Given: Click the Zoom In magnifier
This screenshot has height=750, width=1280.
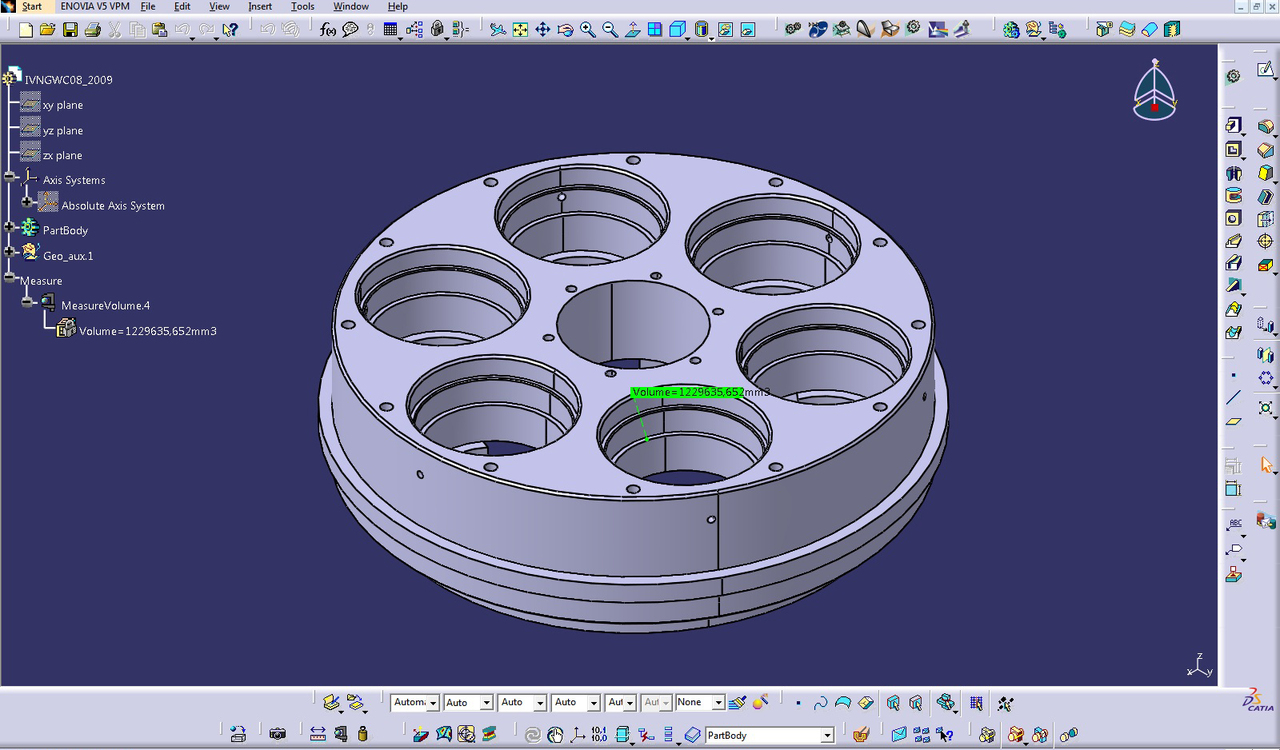Looking at the screenshot, I should tap(587, 30).
